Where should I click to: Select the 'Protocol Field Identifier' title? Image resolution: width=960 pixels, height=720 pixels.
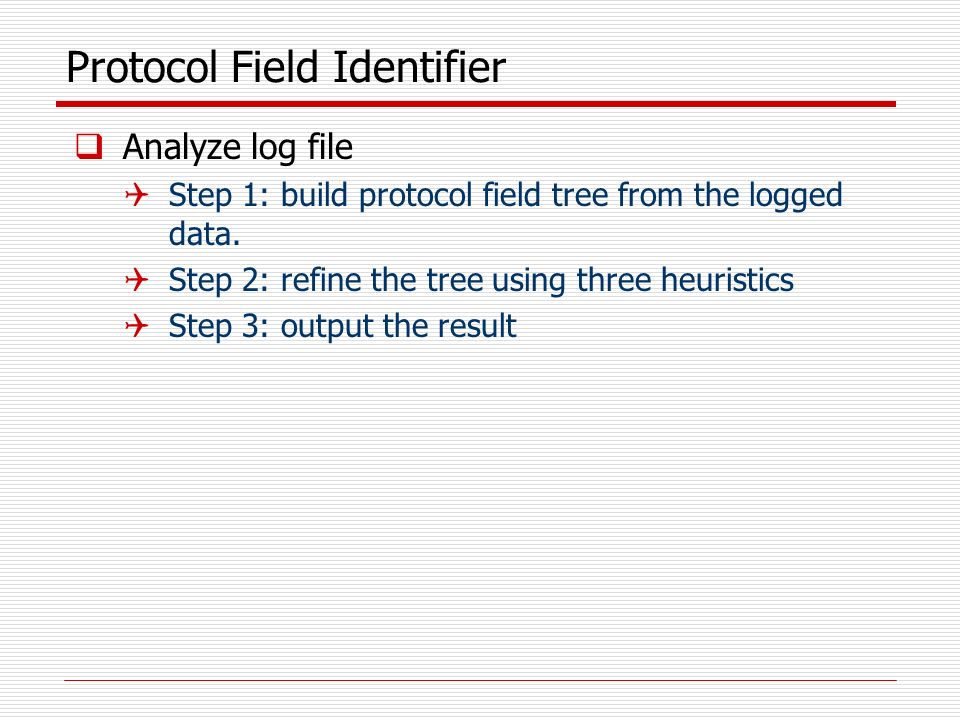[x=286, y=67]
